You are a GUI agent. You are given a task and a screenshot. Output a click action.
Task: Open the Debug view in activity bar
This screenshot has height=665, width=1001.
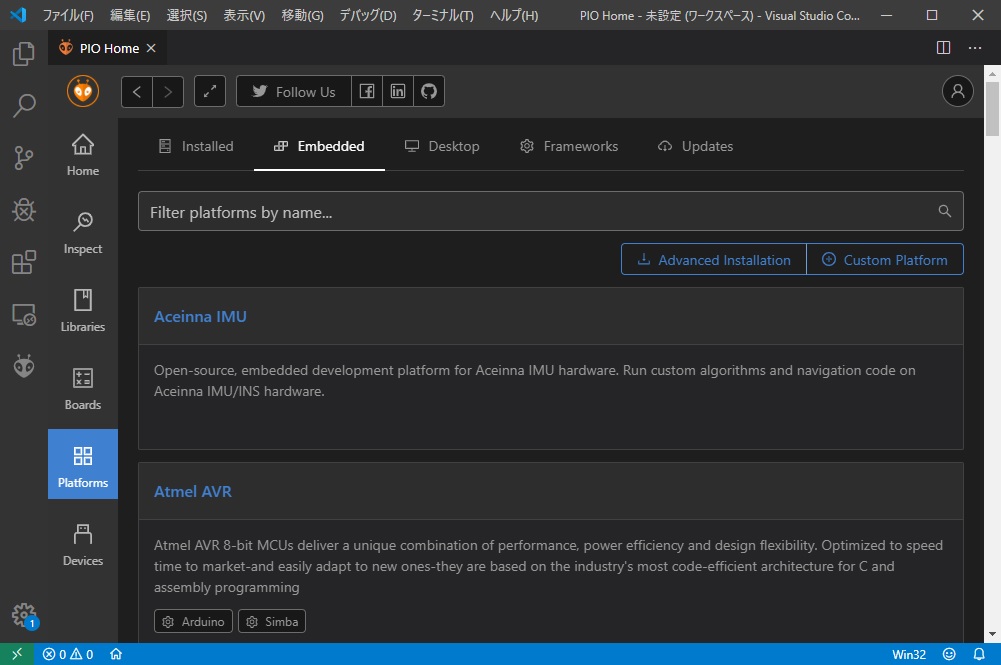click(24, 210)
